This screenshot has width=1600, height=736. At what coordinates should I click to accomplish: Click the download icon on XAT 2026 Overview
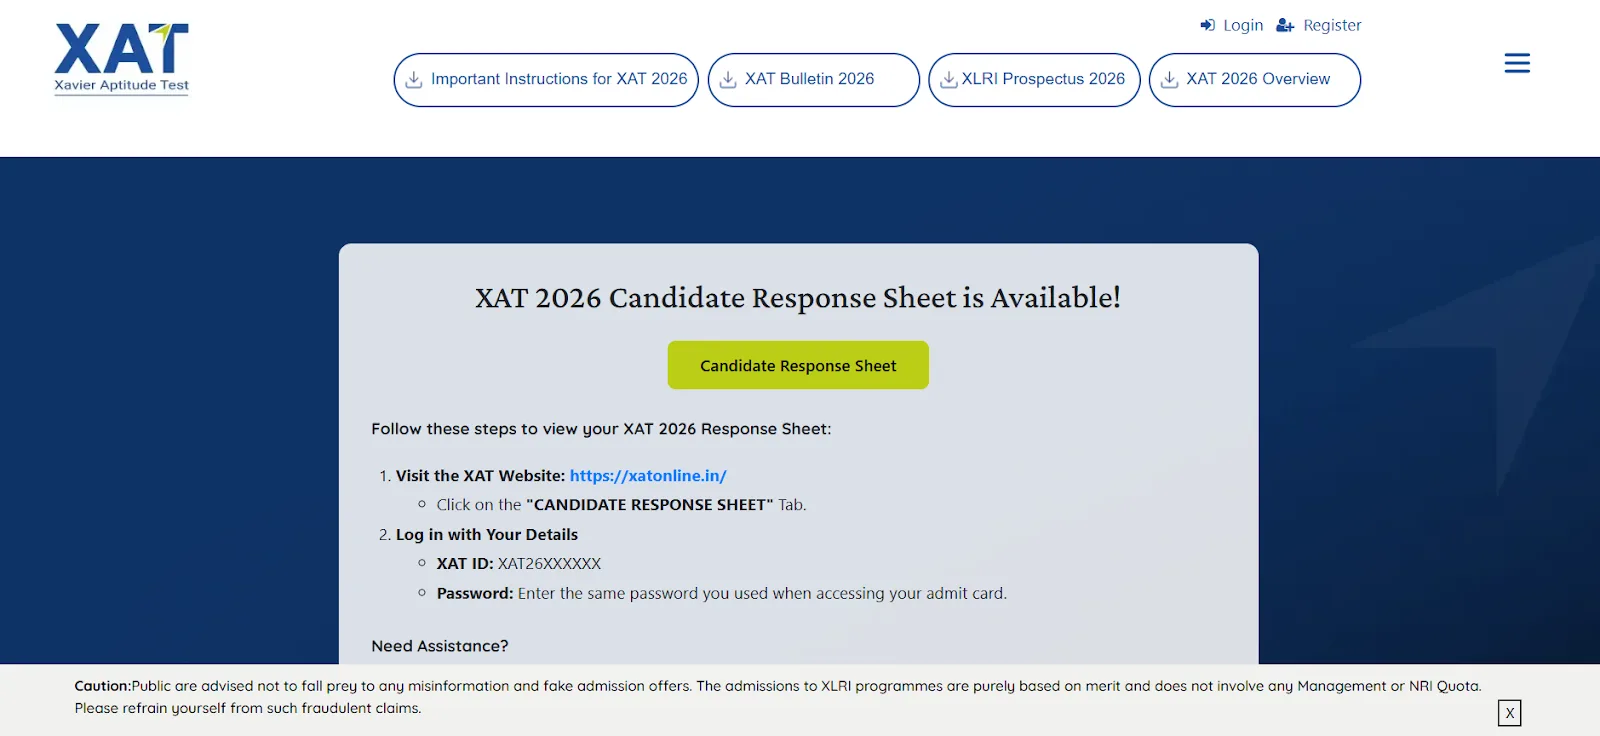pyautogui.click(x=1168, y=79)
